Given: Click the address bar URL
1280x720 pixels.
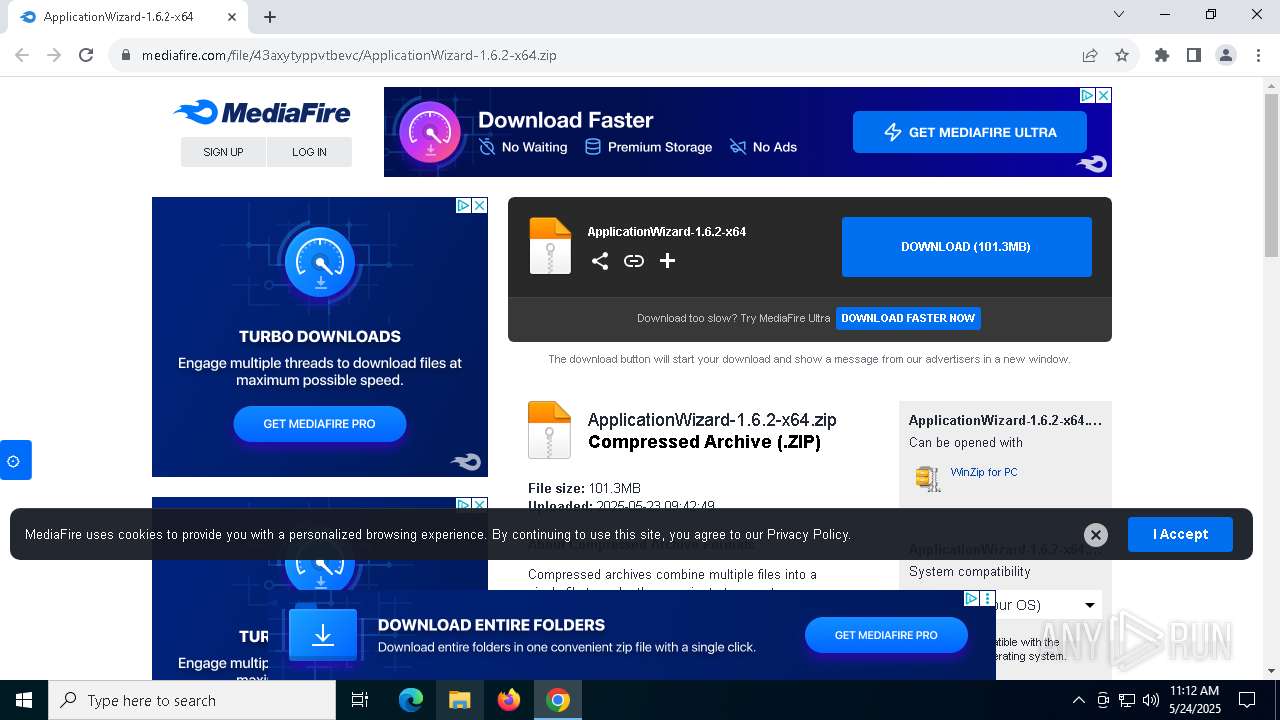Looking at the screenshot, I should (349, 55).
